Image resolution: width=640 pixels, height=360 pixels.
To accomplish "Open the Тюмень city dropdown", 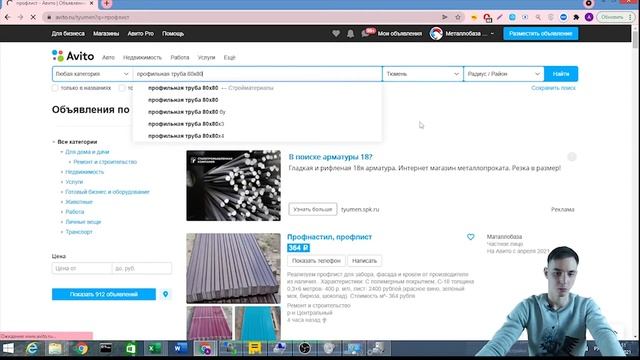I will pos(422,74).
